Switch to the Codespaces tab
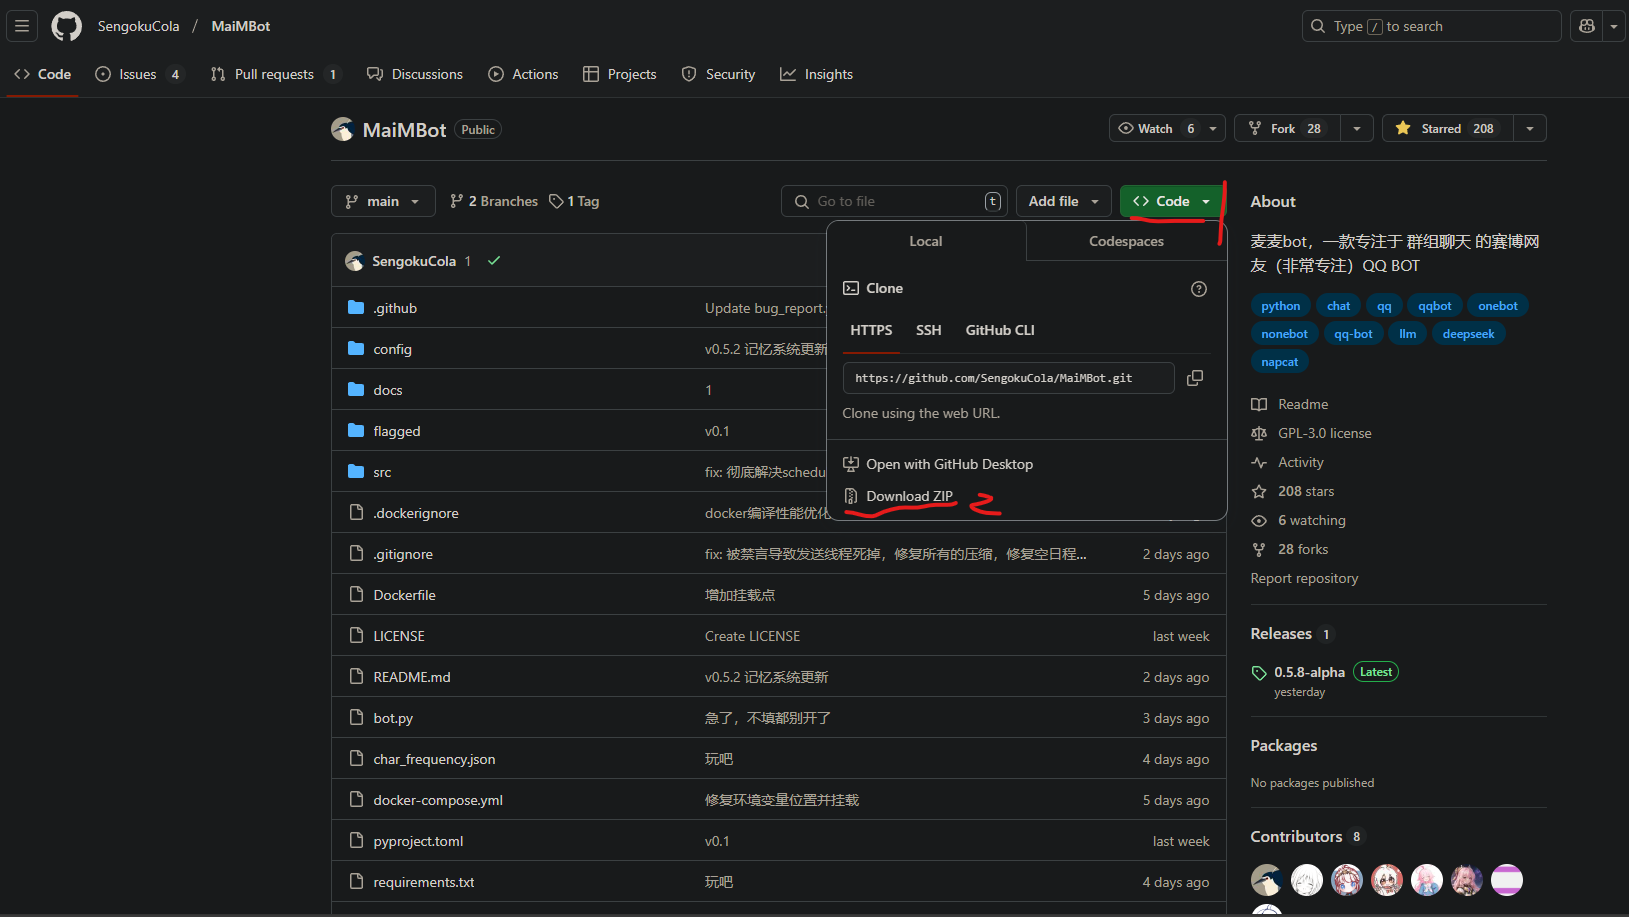Image resolution: width=1629 pixels, height=917 pixels. [x=1126, y=241]
